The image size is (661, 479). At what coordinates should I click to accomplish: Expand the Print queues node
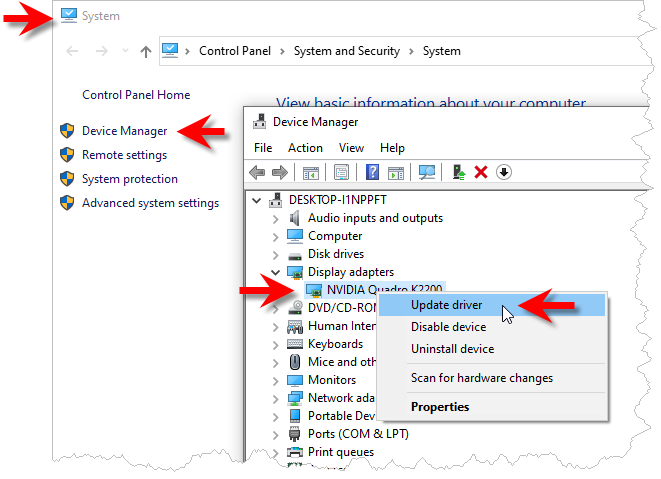click(x=275, y=453)
